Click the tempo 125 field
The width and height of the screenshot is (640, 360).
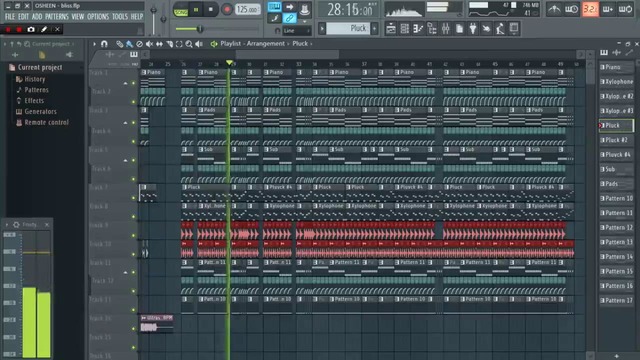tap(248, 9)
